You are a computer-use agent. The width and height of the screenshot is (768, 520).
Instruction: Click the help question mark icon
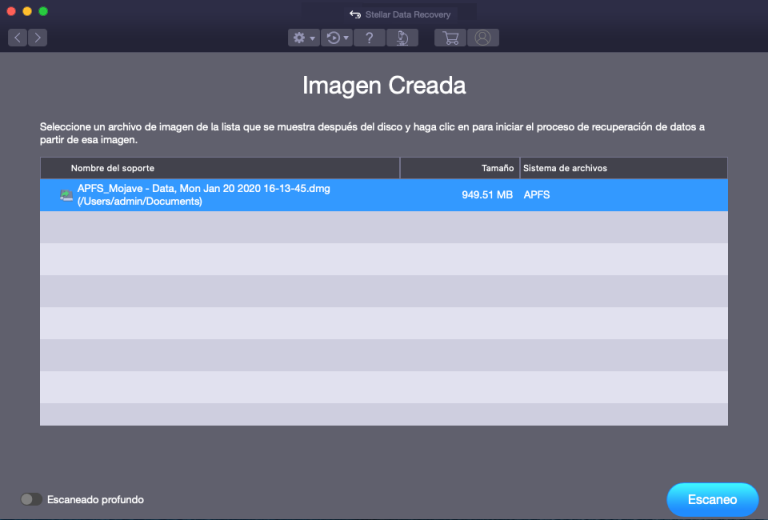(370, 38)
